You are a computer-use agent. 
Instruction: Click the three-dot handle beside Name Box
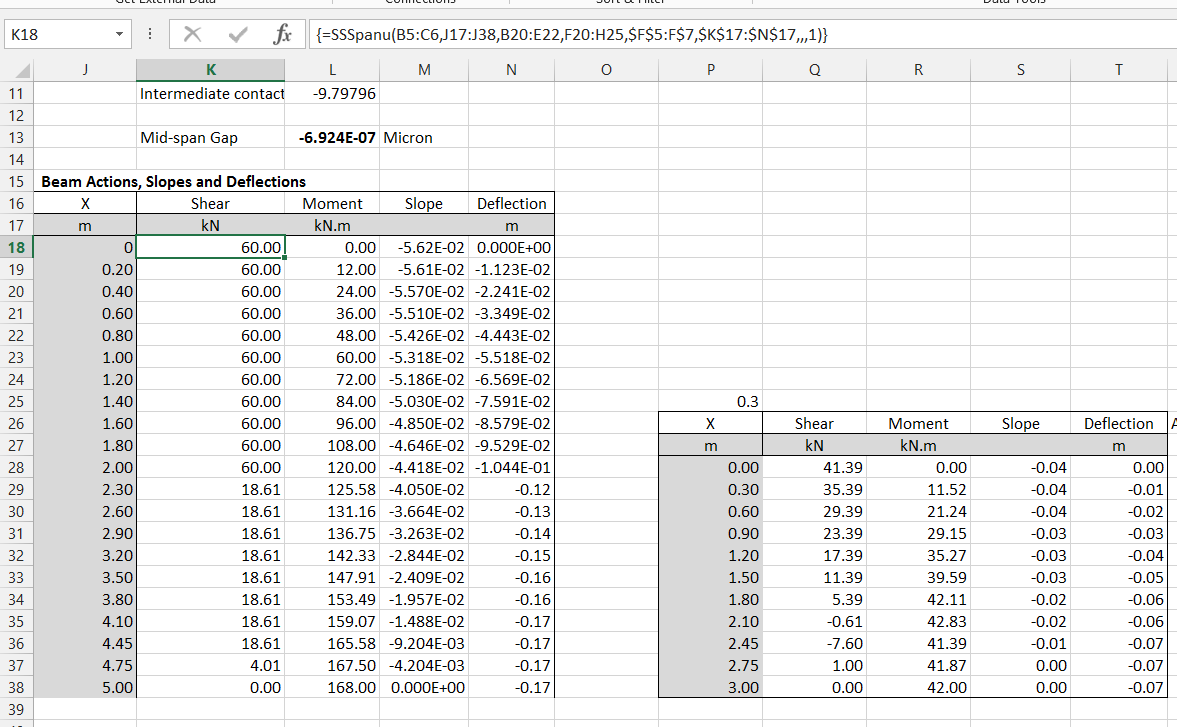(x=149, y=35)
